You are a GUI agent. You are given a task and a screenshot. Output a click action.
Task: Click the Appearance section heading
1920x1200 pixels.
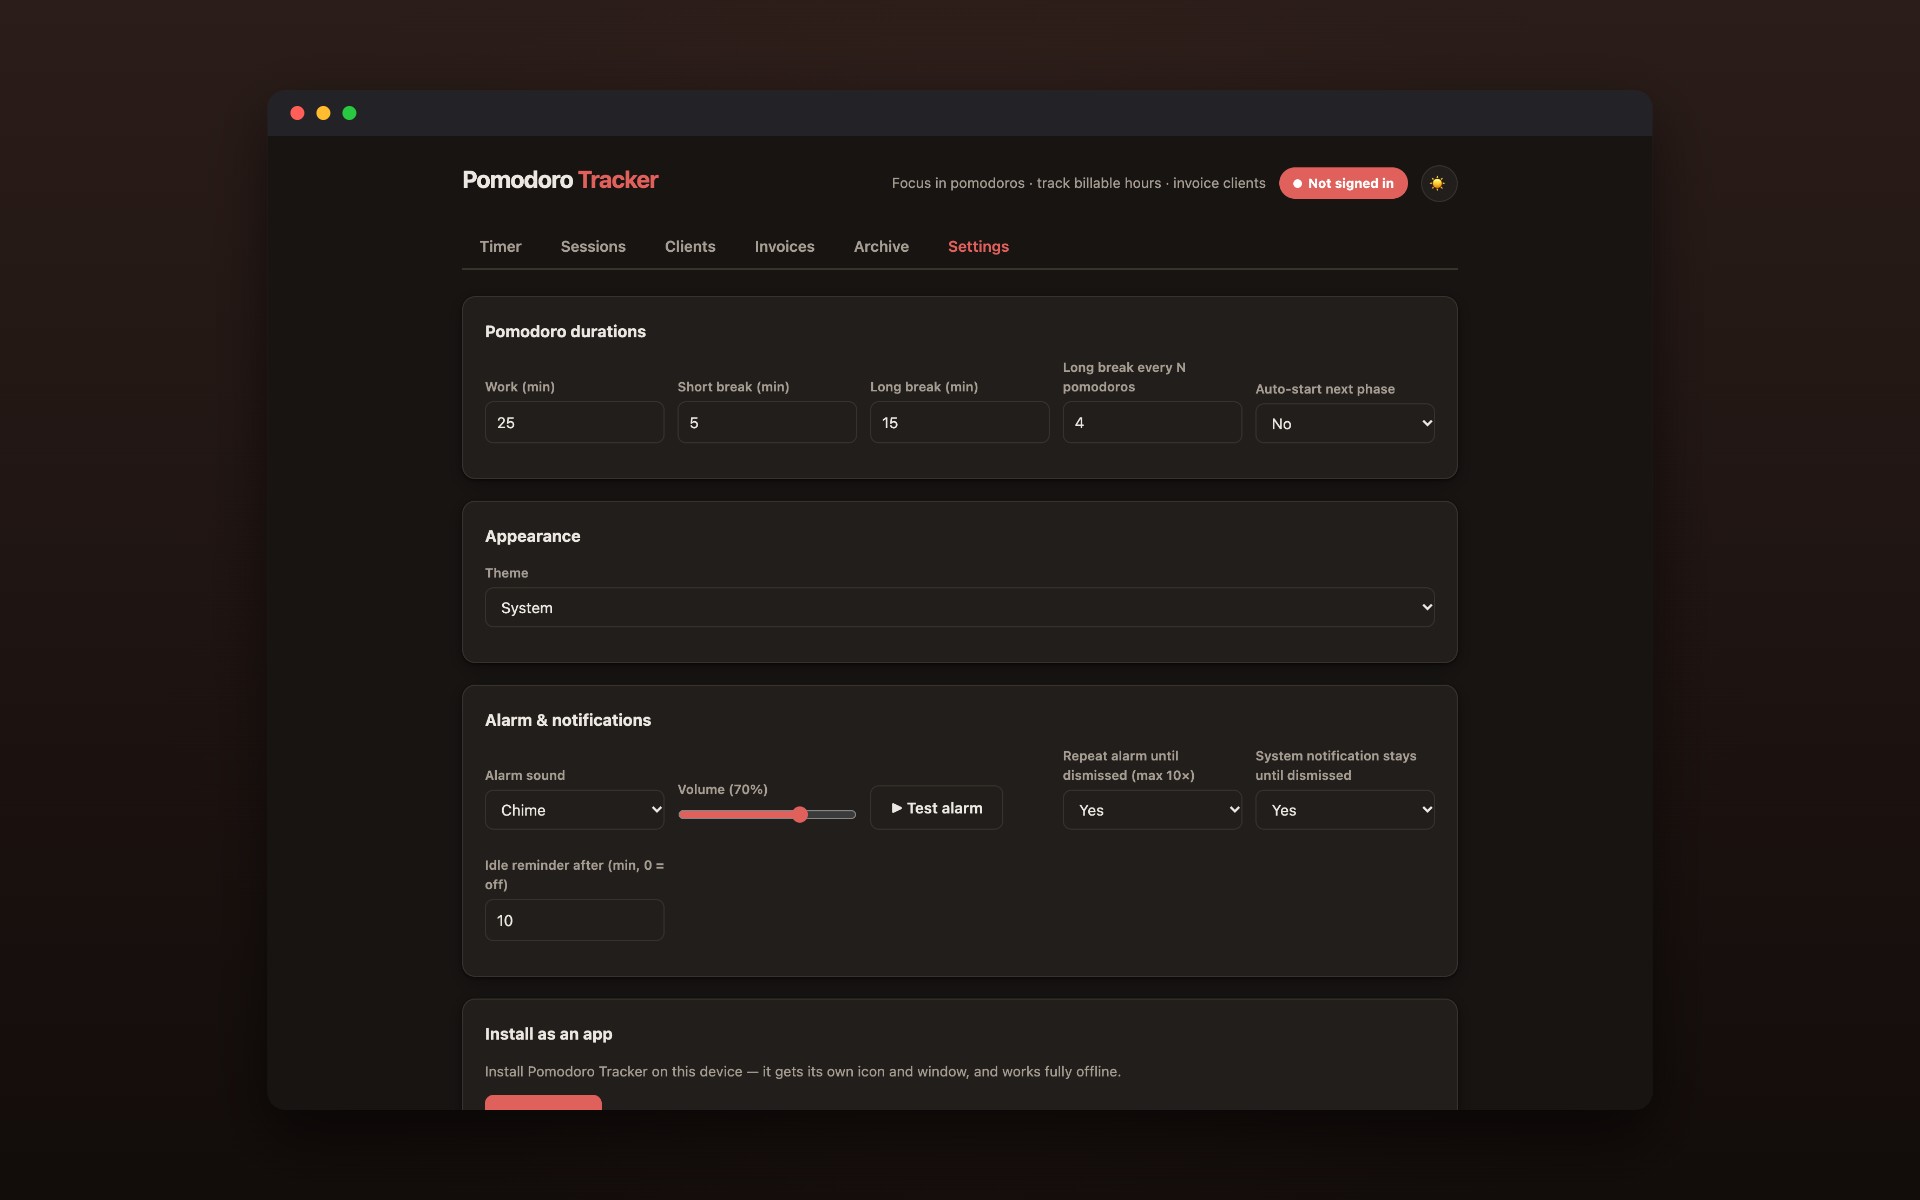coord(532,536)
